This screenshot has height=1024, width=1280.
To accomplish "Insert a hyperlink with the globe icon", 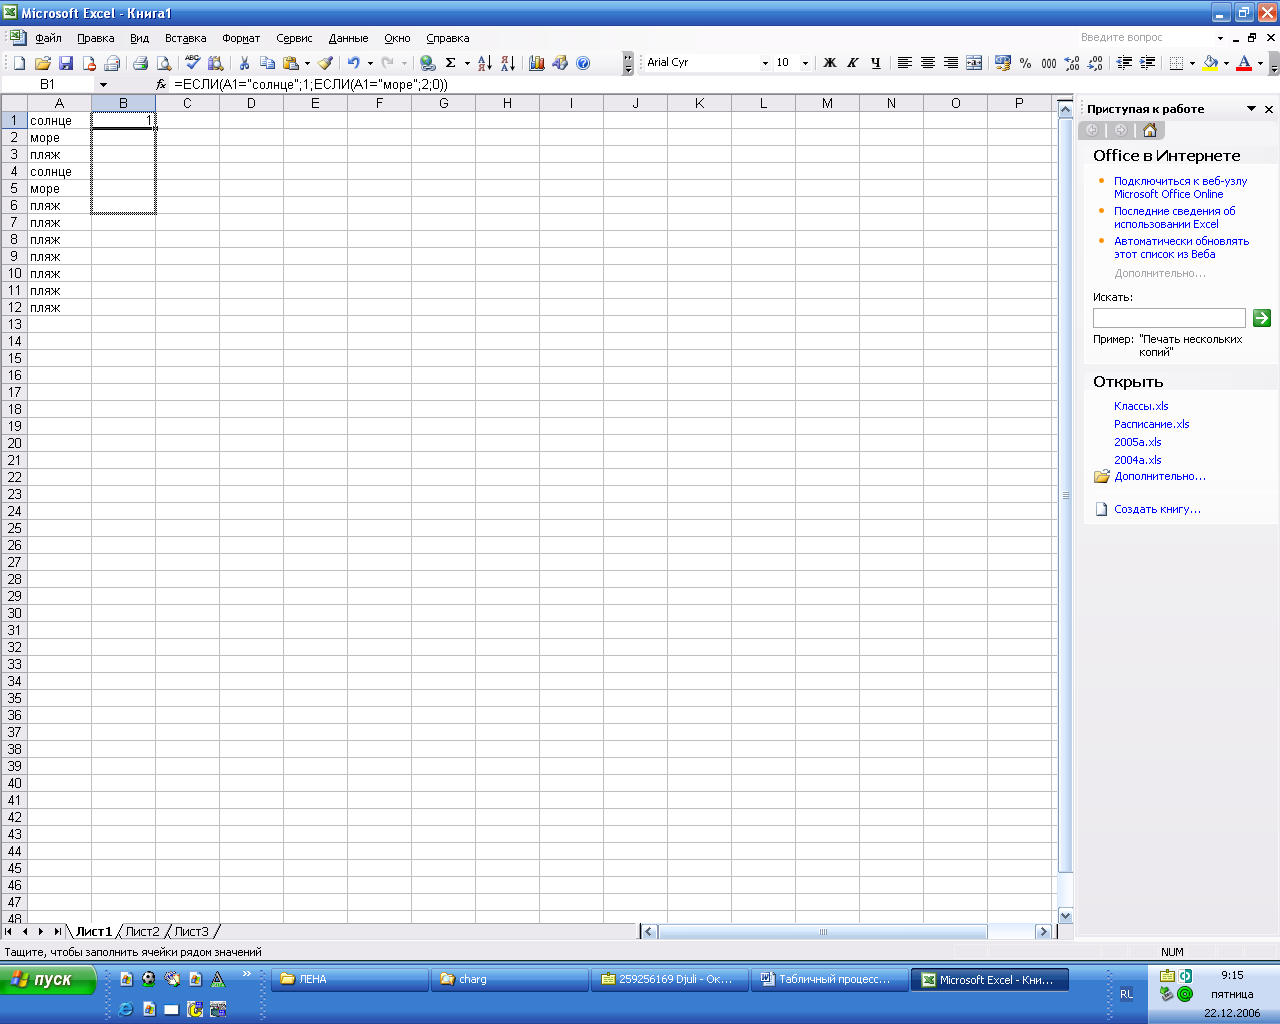I will tap(428, 63).
